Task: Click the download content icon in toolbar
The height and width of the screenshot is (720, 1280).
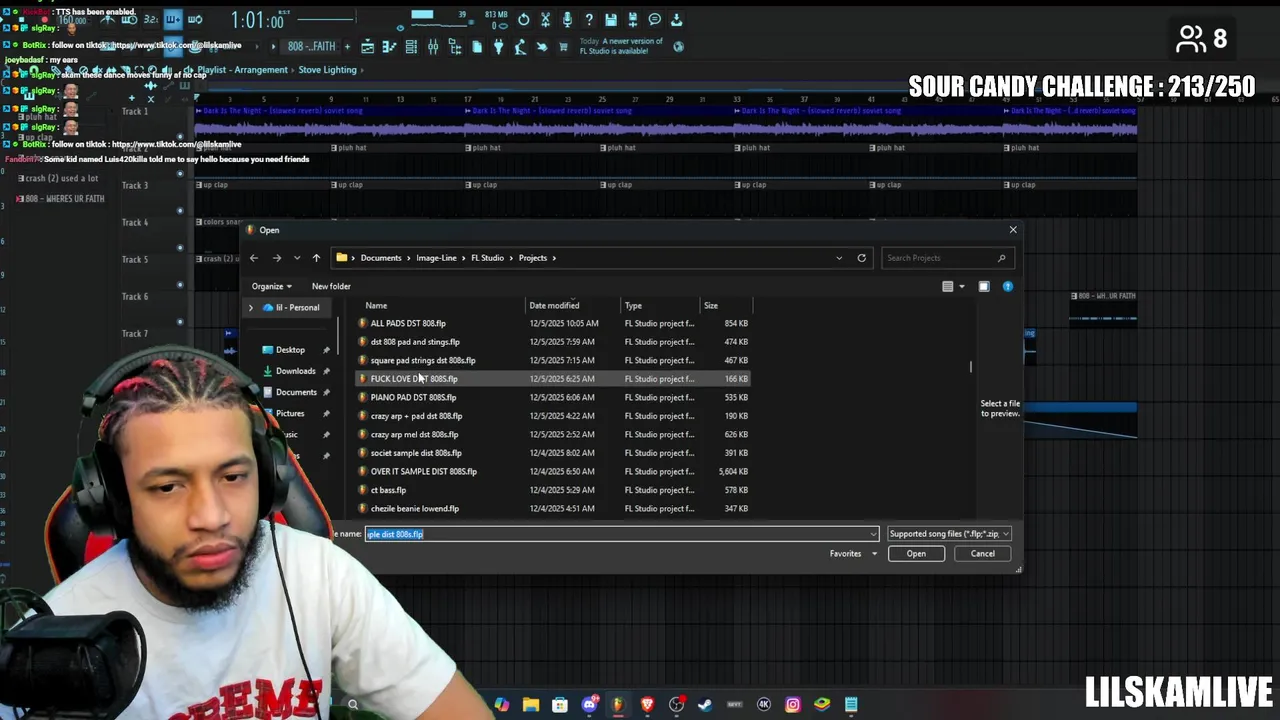Action: (676, 19)
